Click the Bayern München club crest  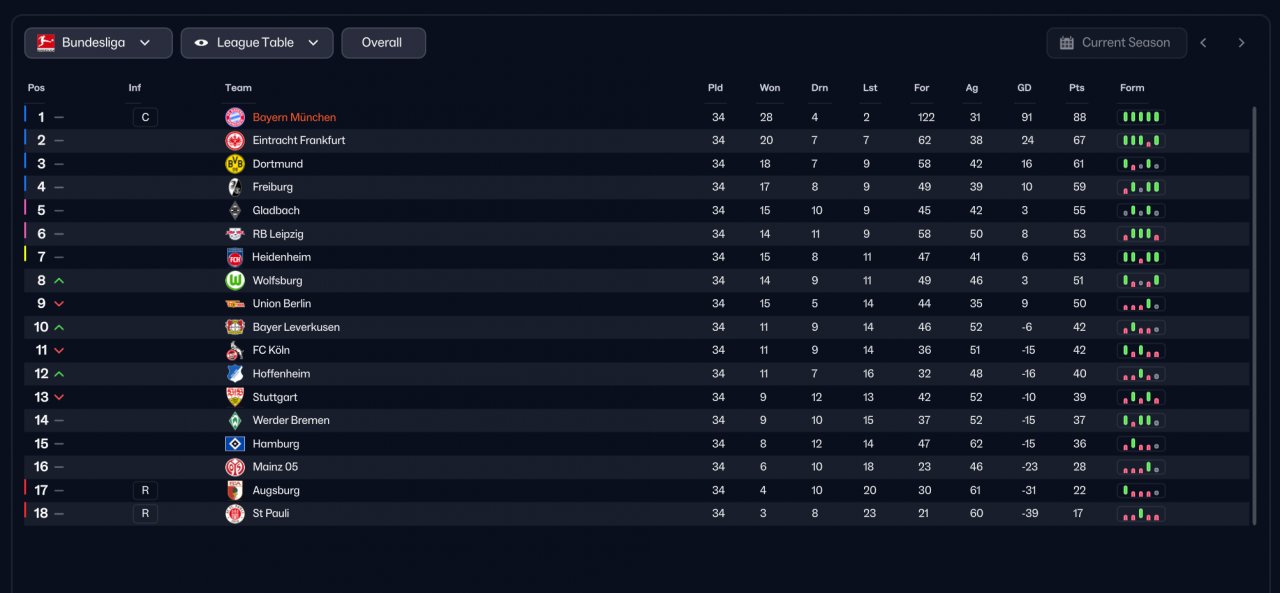click(x=235, y=117)
